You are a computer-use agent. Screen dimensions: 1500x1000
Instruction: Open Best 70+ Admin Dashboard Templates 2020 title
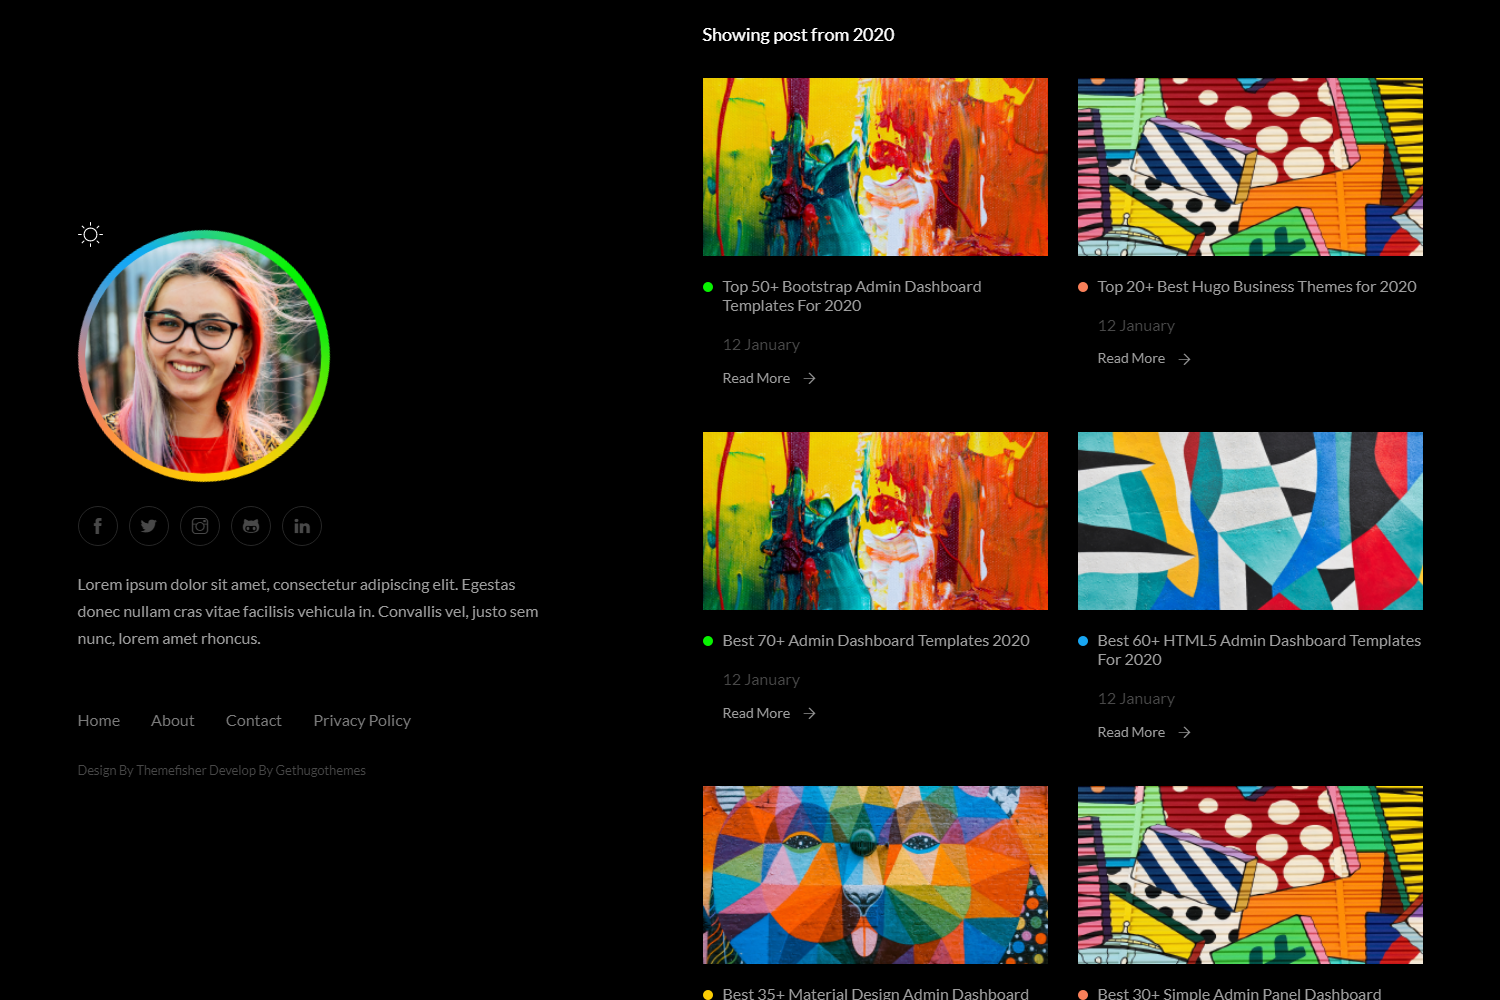875,641
